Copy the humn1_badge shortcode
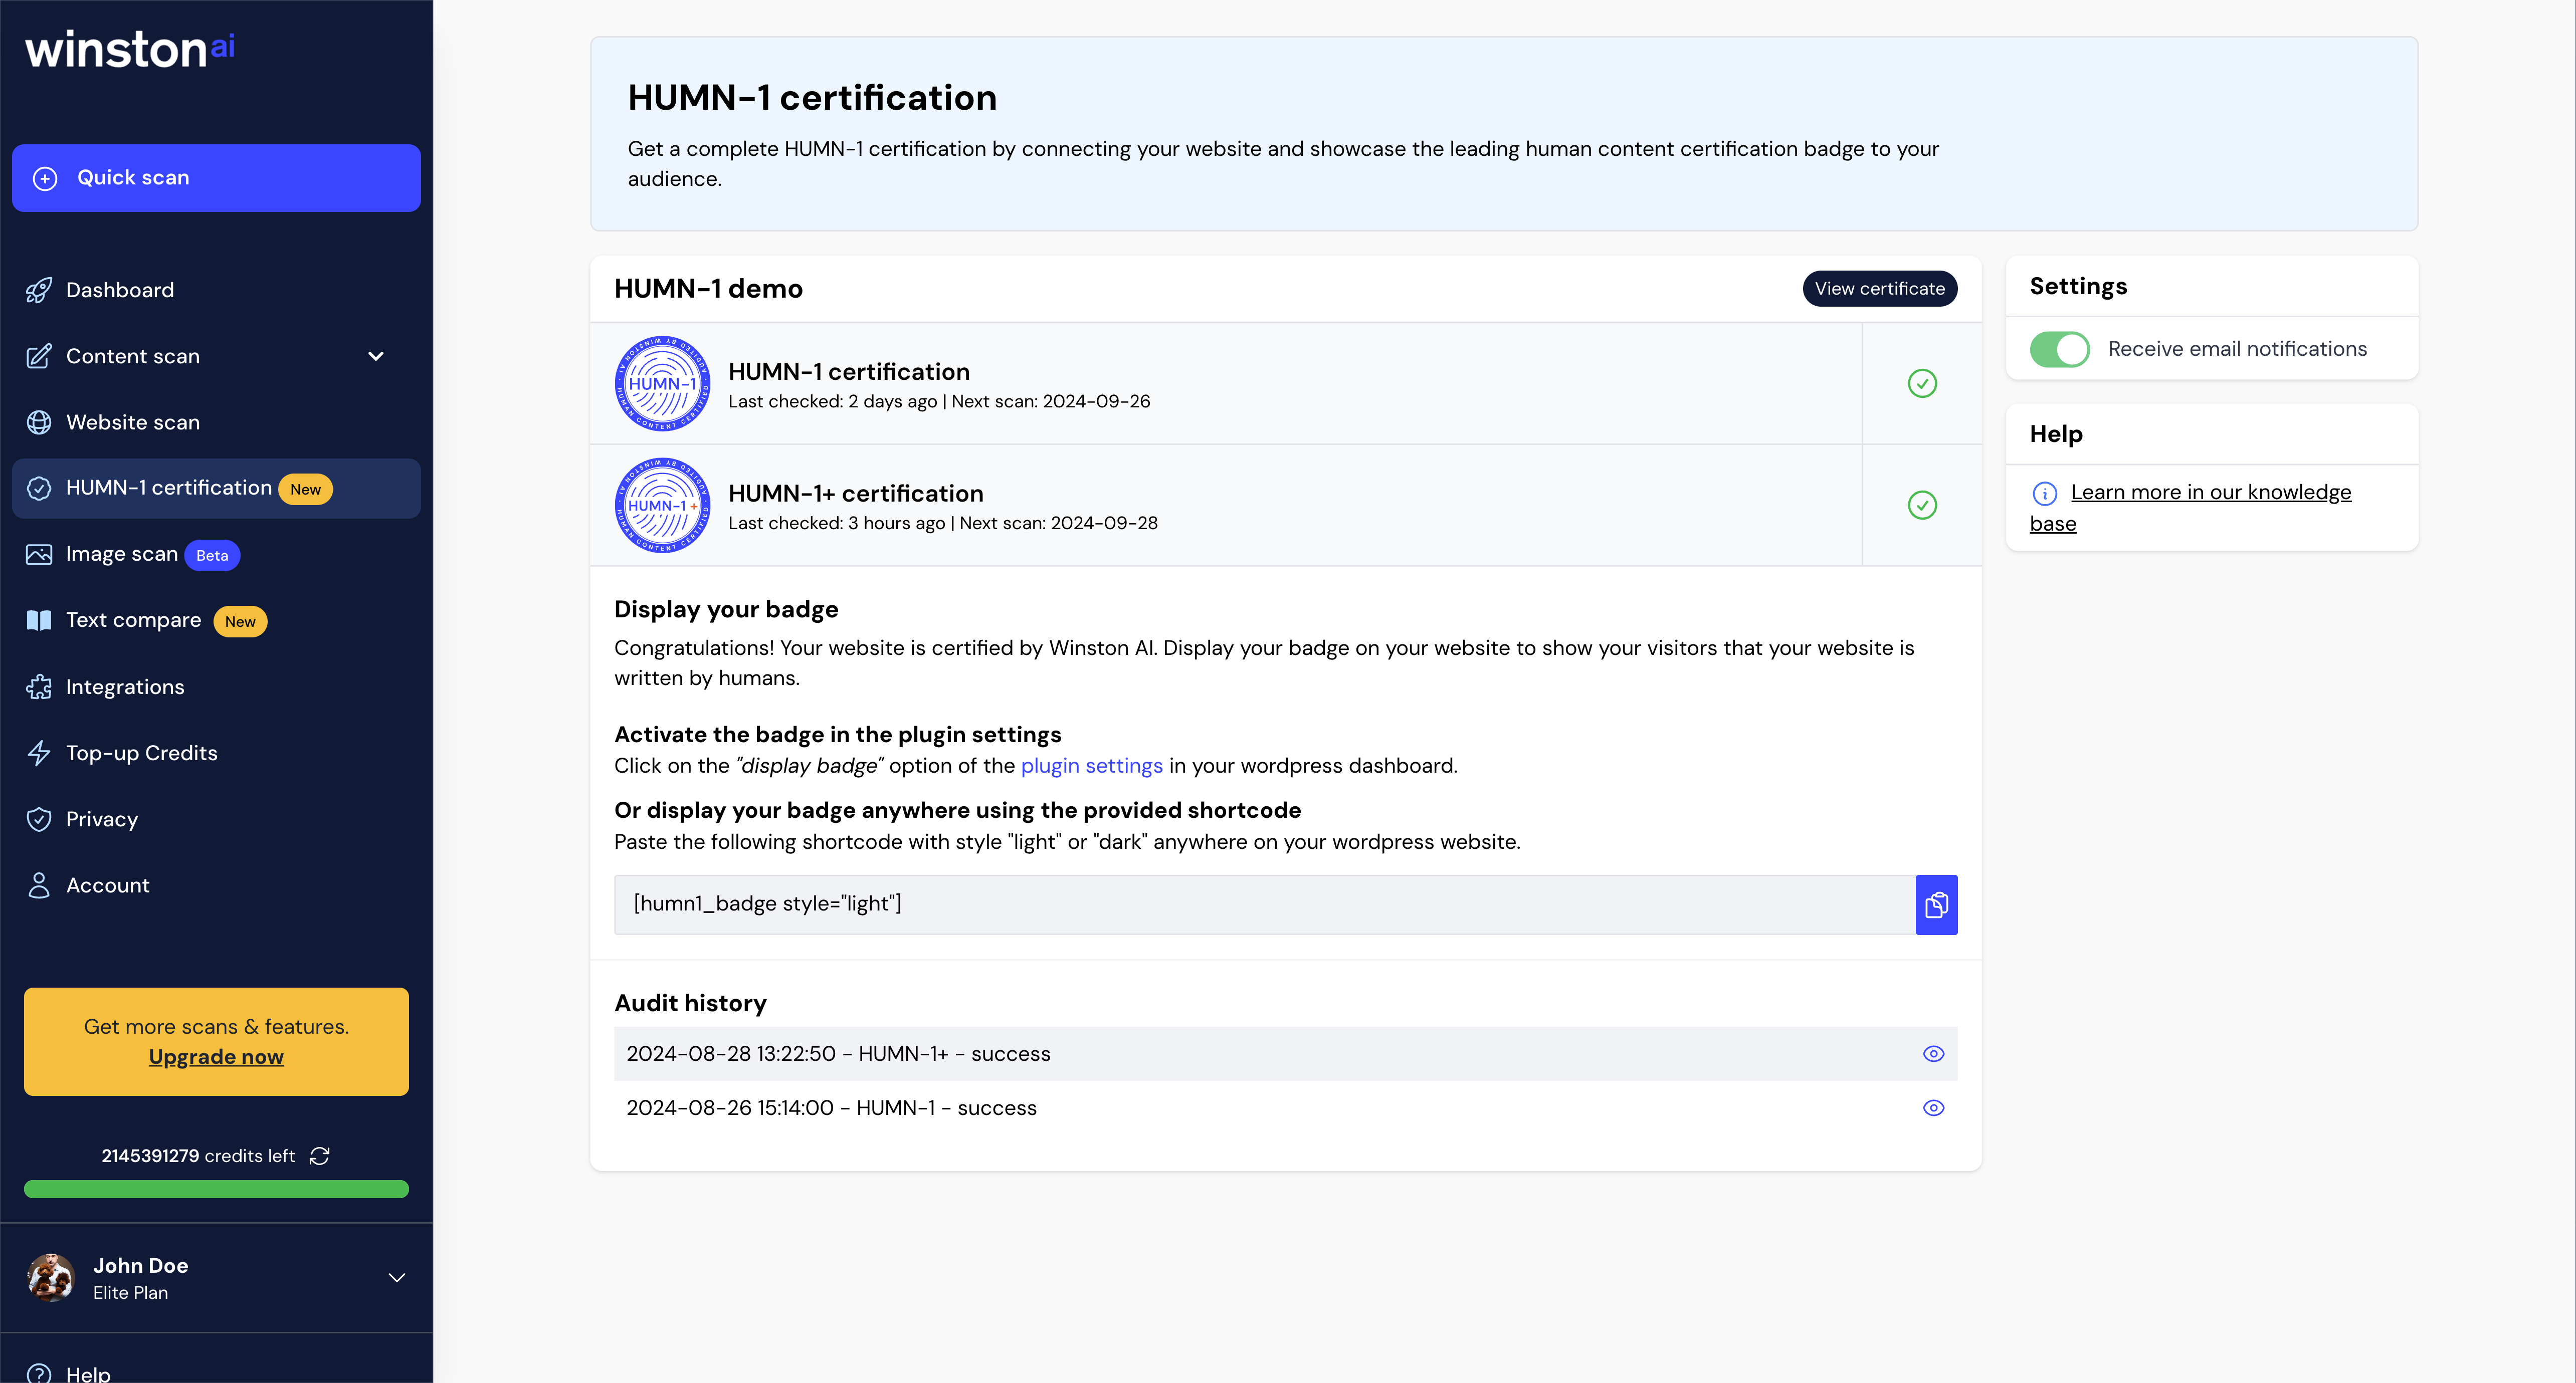Screen dimensions: 2576x1383 click(x=1936, y=905)
